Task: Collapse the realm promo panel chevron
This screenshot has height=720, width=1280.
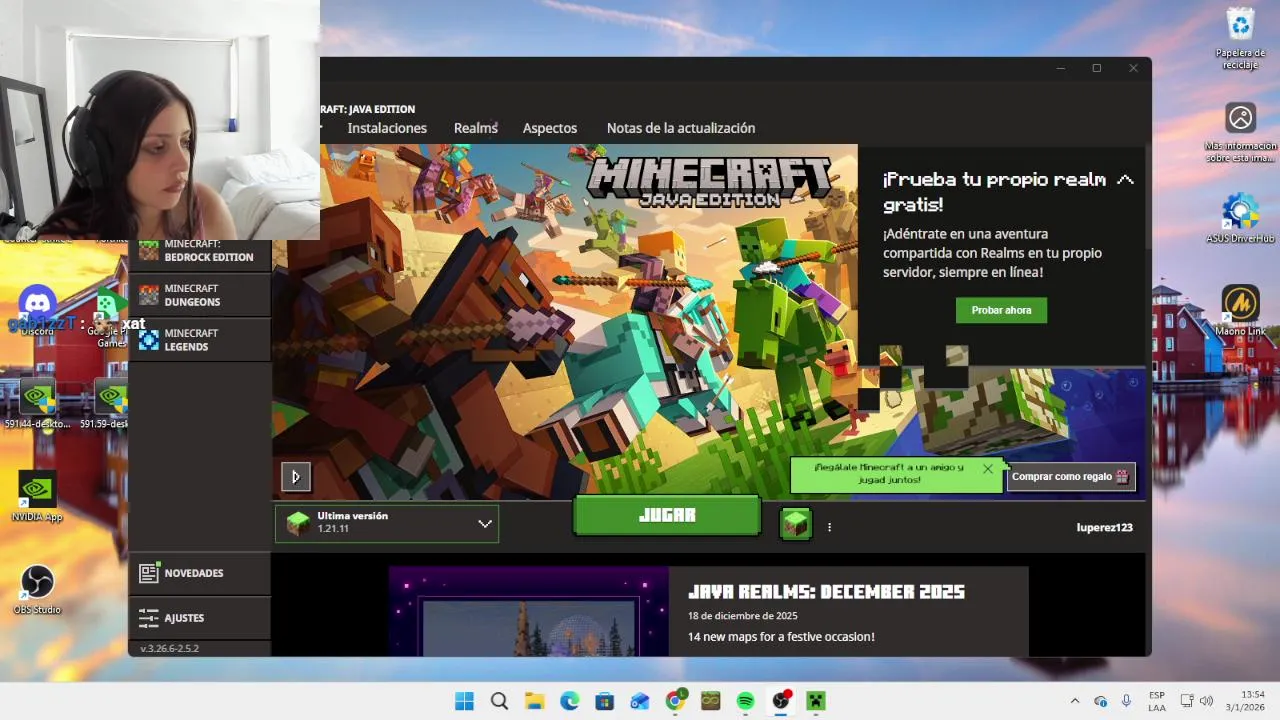Action: (1125, 180)
